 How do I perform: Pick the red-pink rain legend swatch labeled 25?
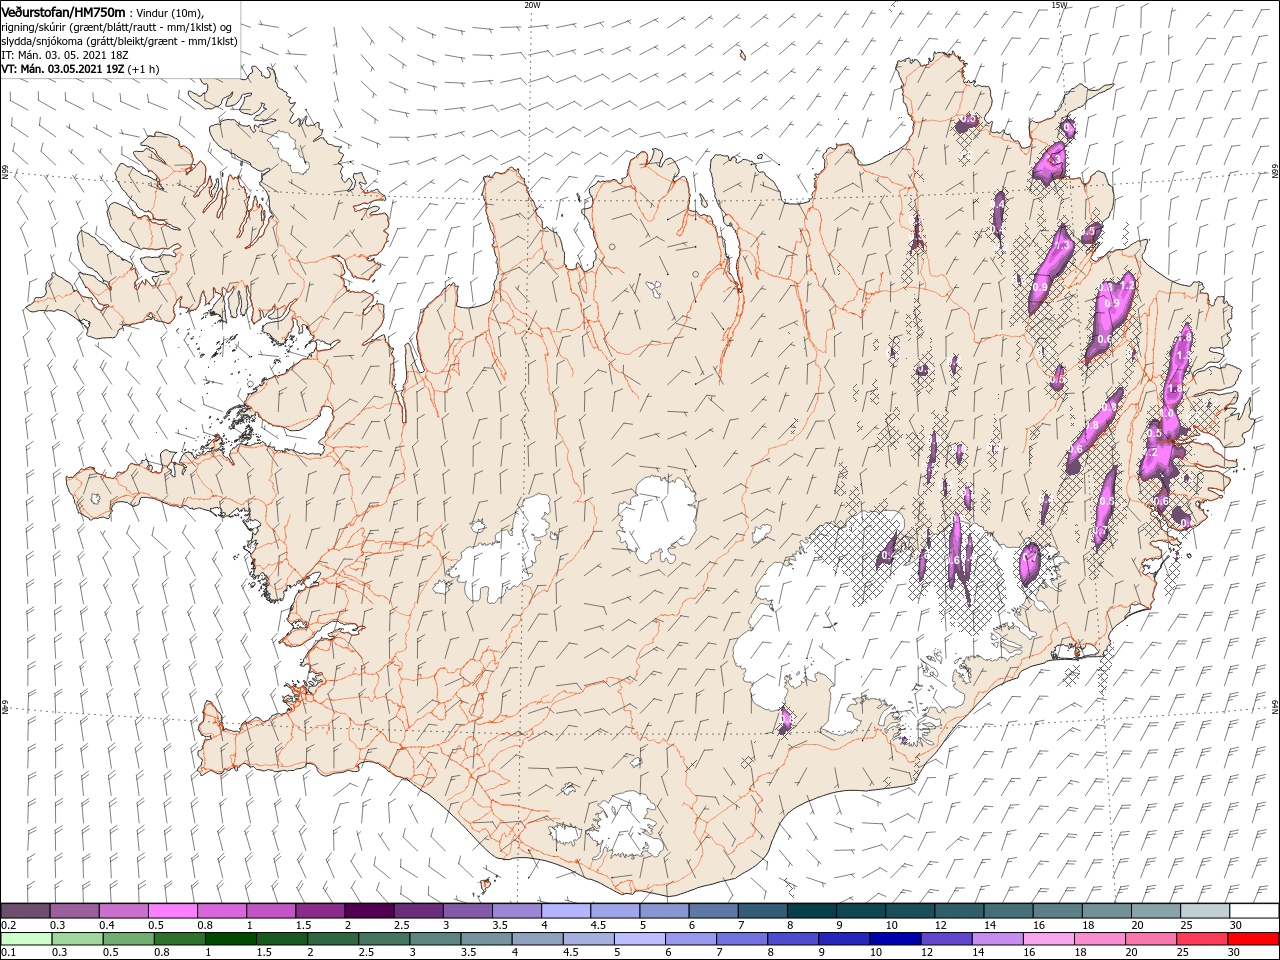(1202, 939)
